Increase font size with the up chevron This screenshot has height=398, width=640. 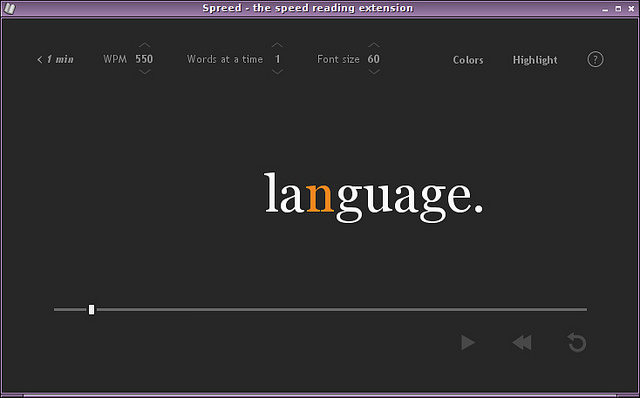pos(373,45)
